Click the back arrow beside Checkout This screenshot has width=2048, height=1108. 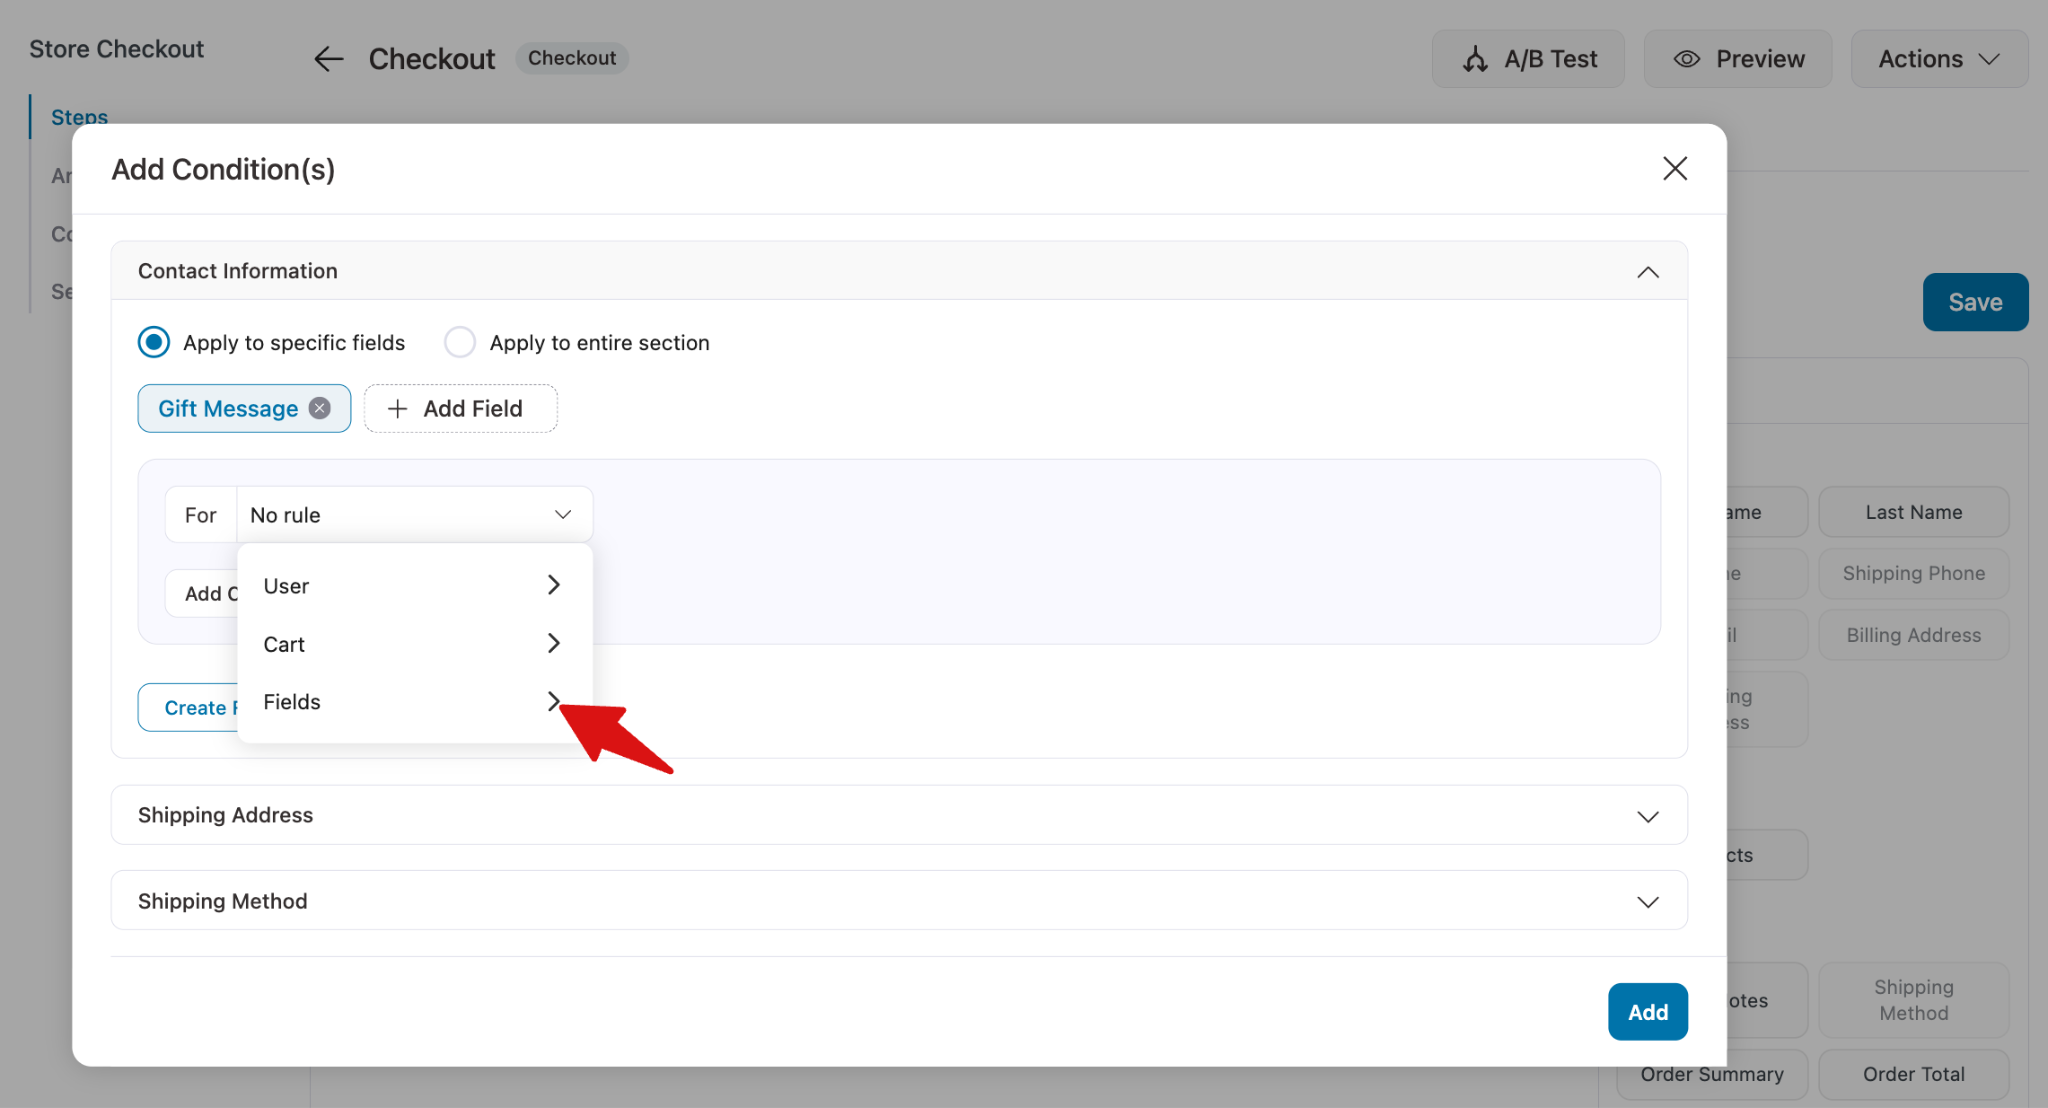328,59
